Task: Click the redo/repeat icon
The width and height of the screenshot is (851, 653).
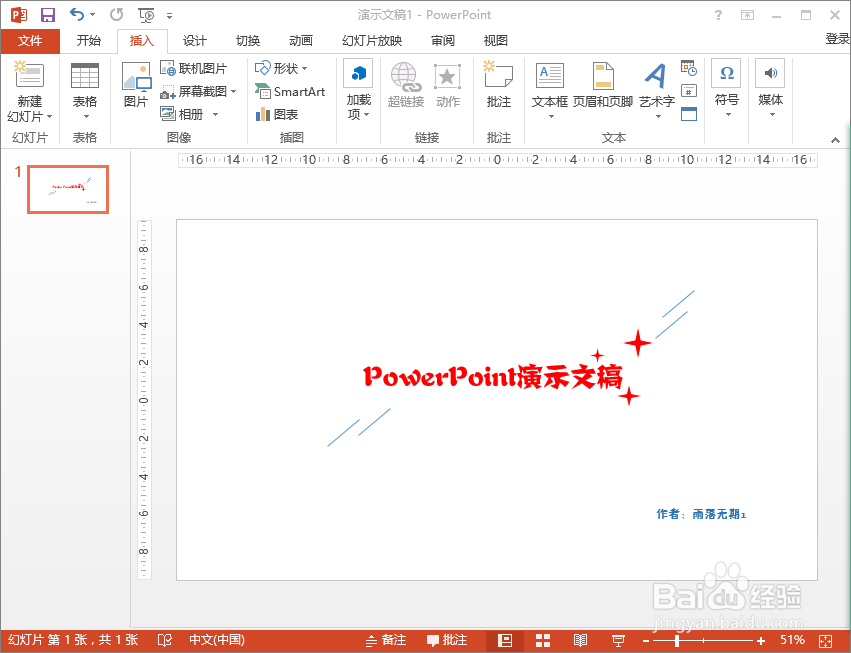Action: (x=116, y=15)
